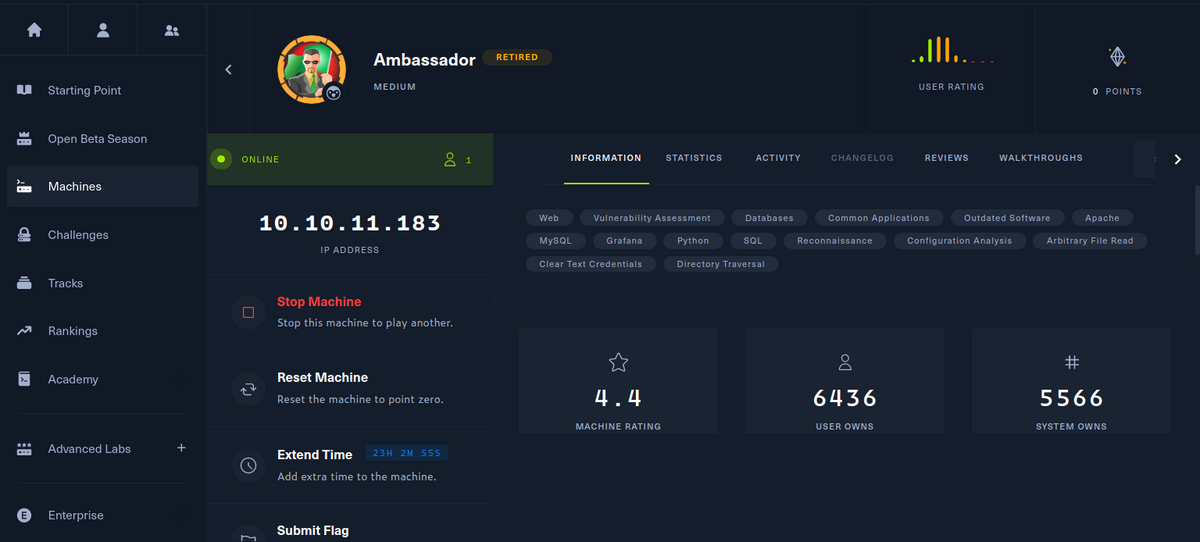The height and width of the screenshot is (542, 1200).
Task: Switch to the Activity tab
Action: (x=778, y=158)
